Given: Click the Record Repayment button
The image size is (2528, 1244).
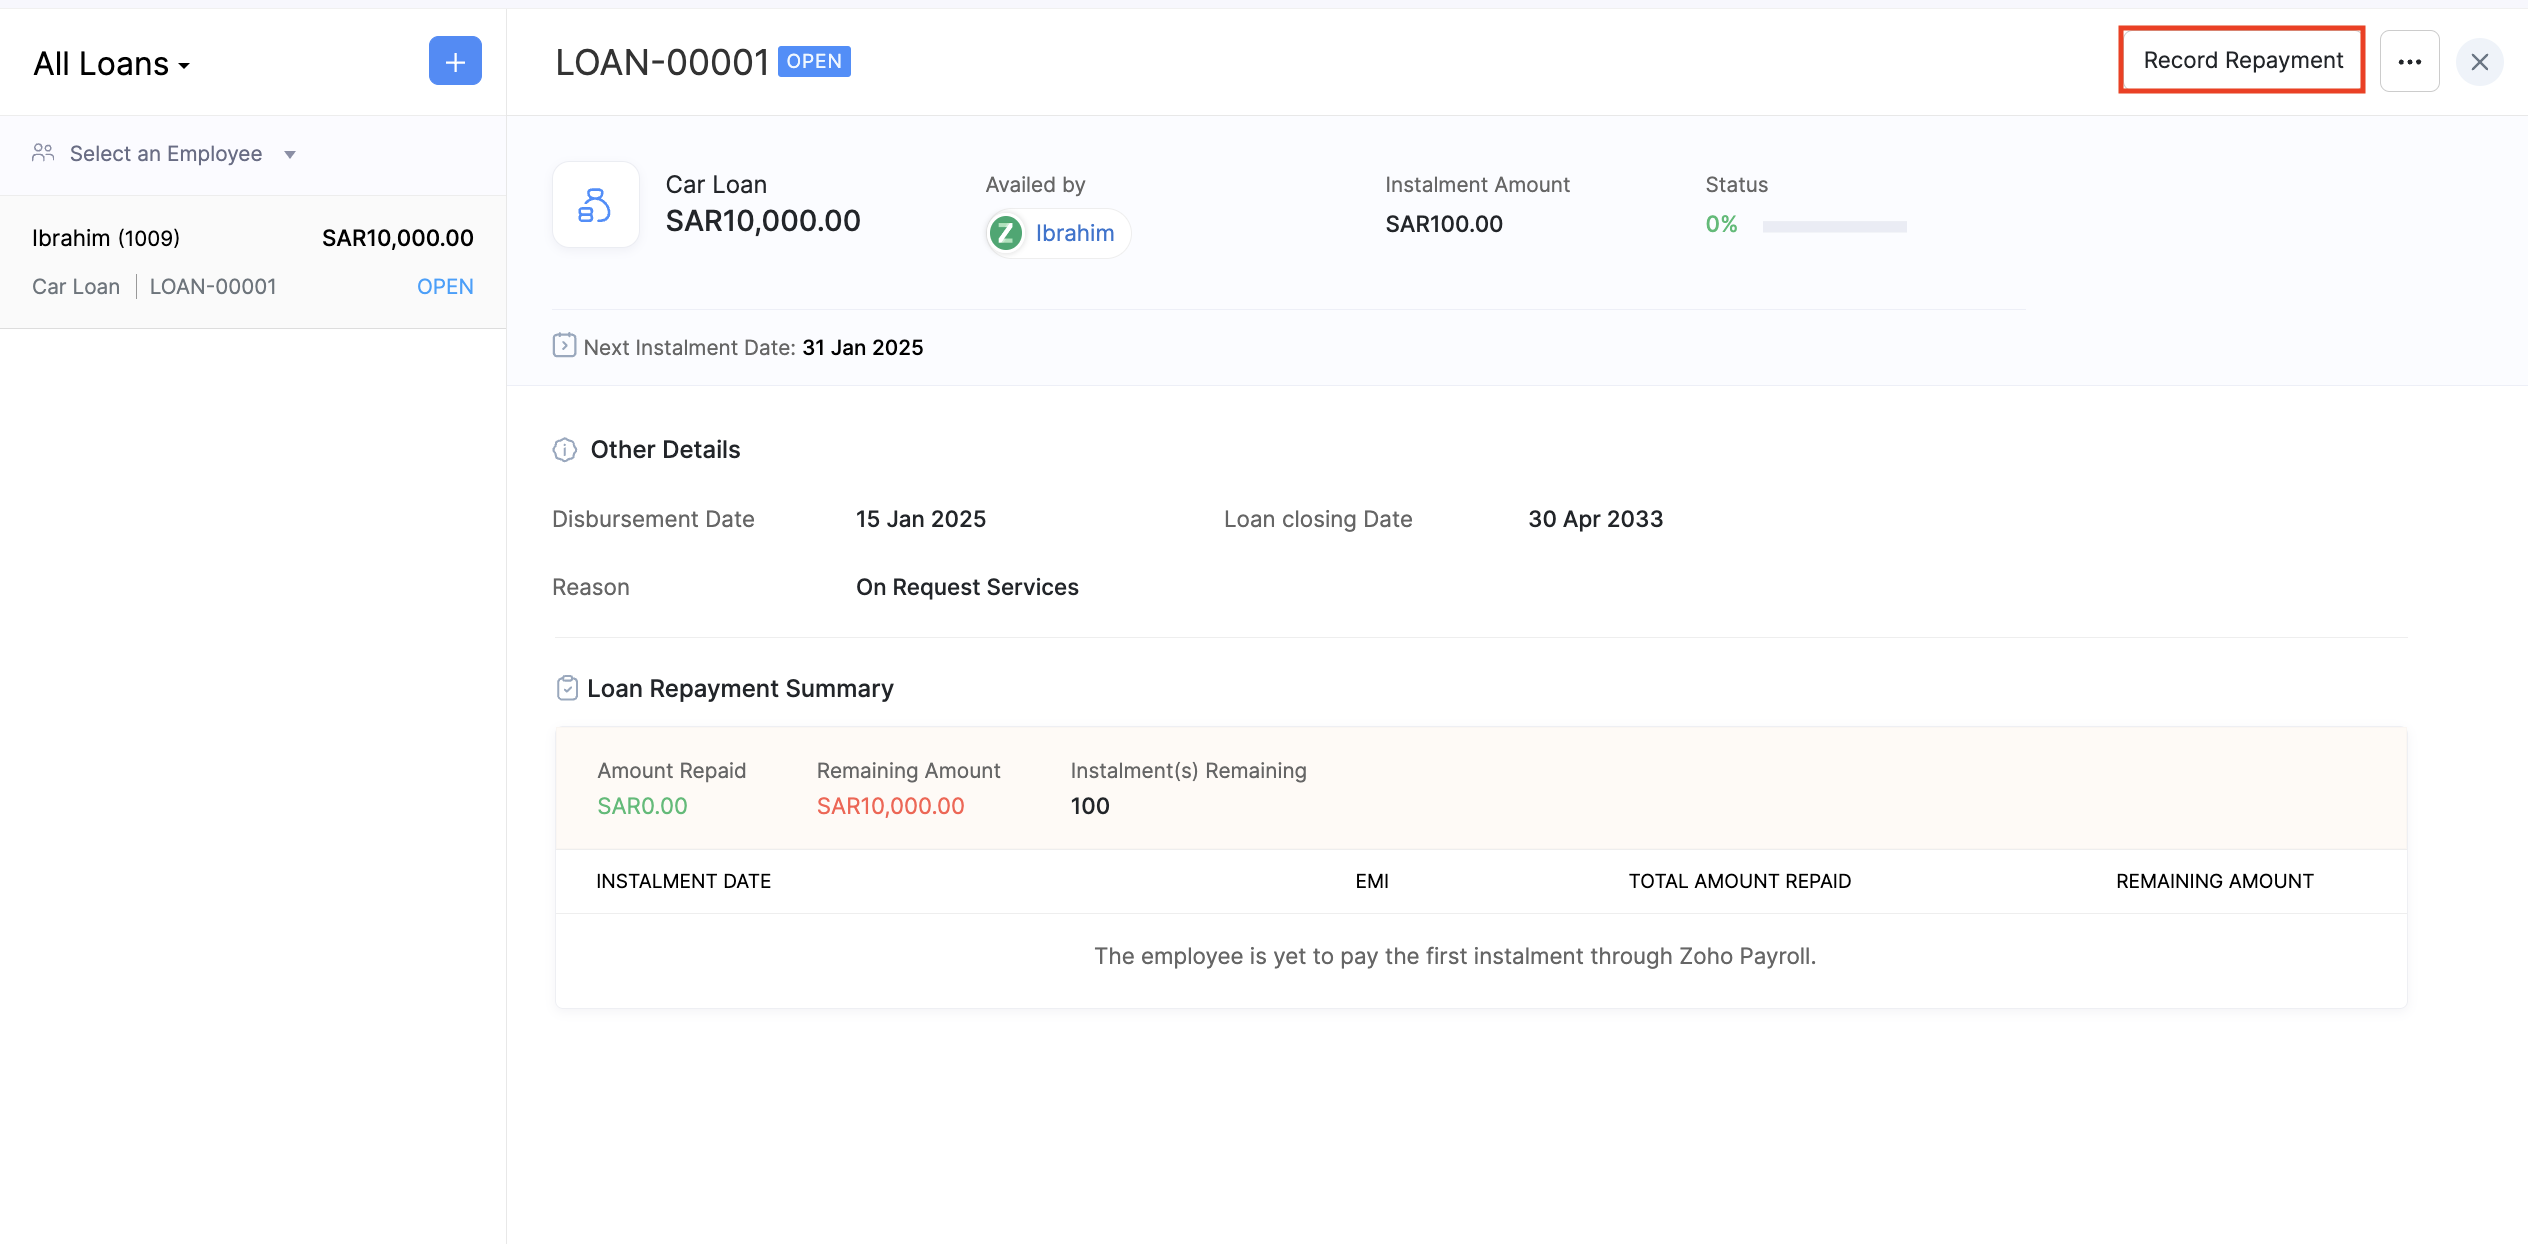Looking at the screenshot, I should point(2242,61).
